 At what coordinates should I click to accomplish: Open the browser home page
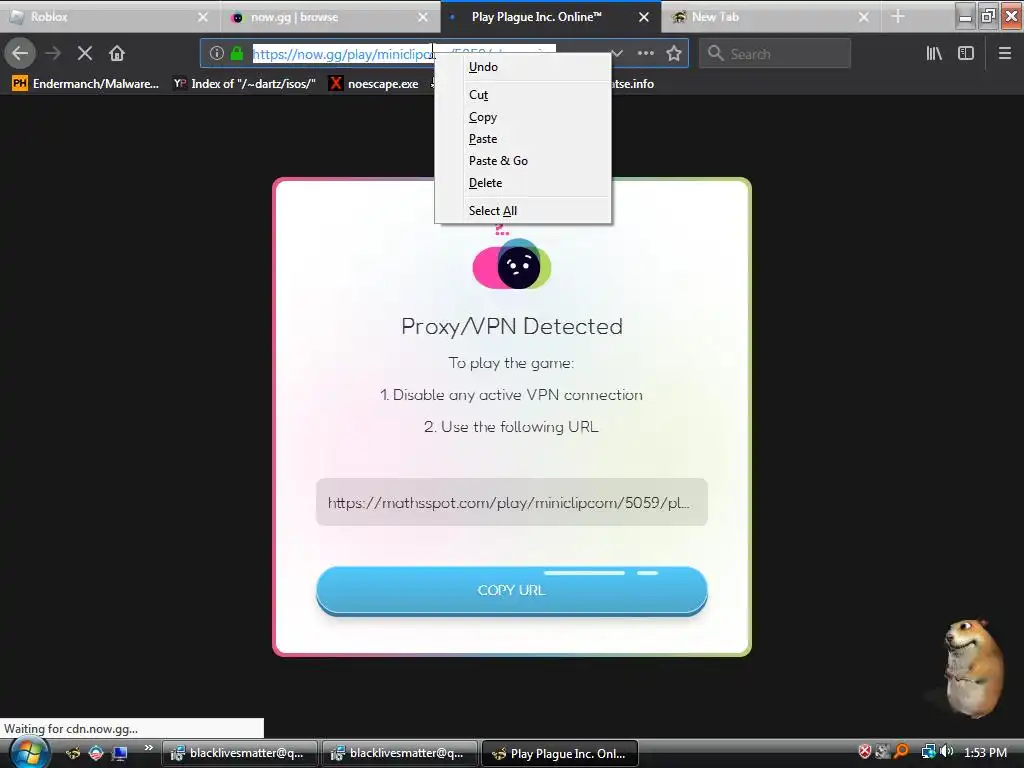pos(117,53)
